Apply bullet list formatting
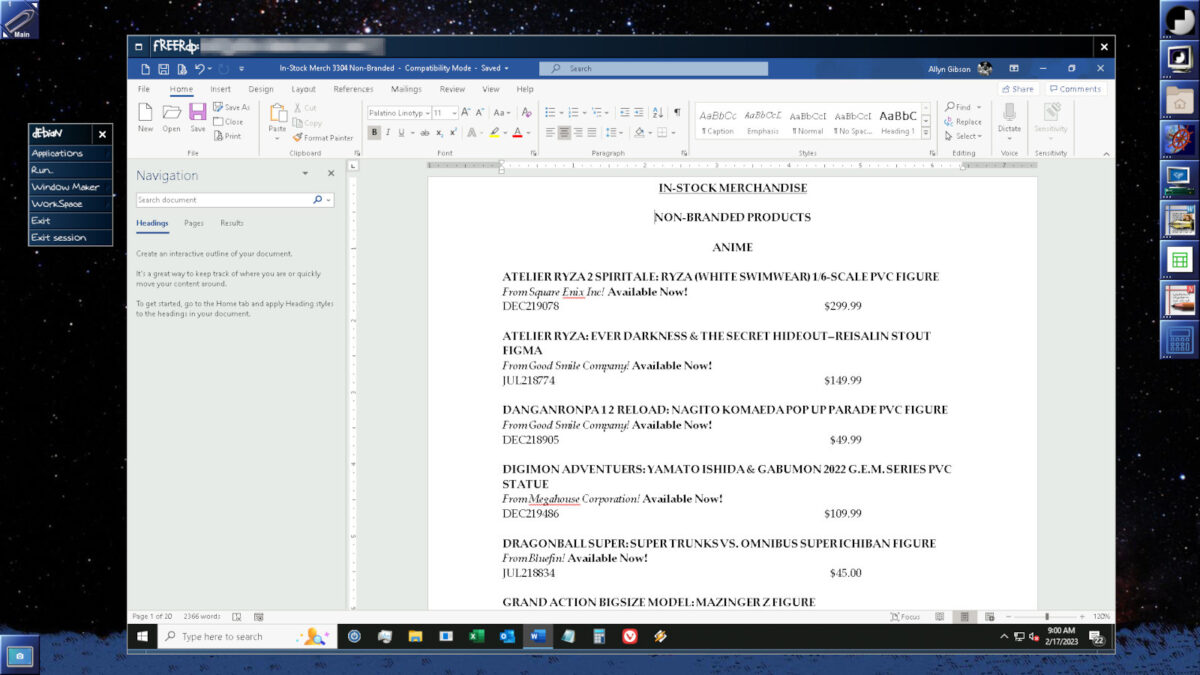The image size is (1200, 675). pyautogui.click(x=550, y=113)
